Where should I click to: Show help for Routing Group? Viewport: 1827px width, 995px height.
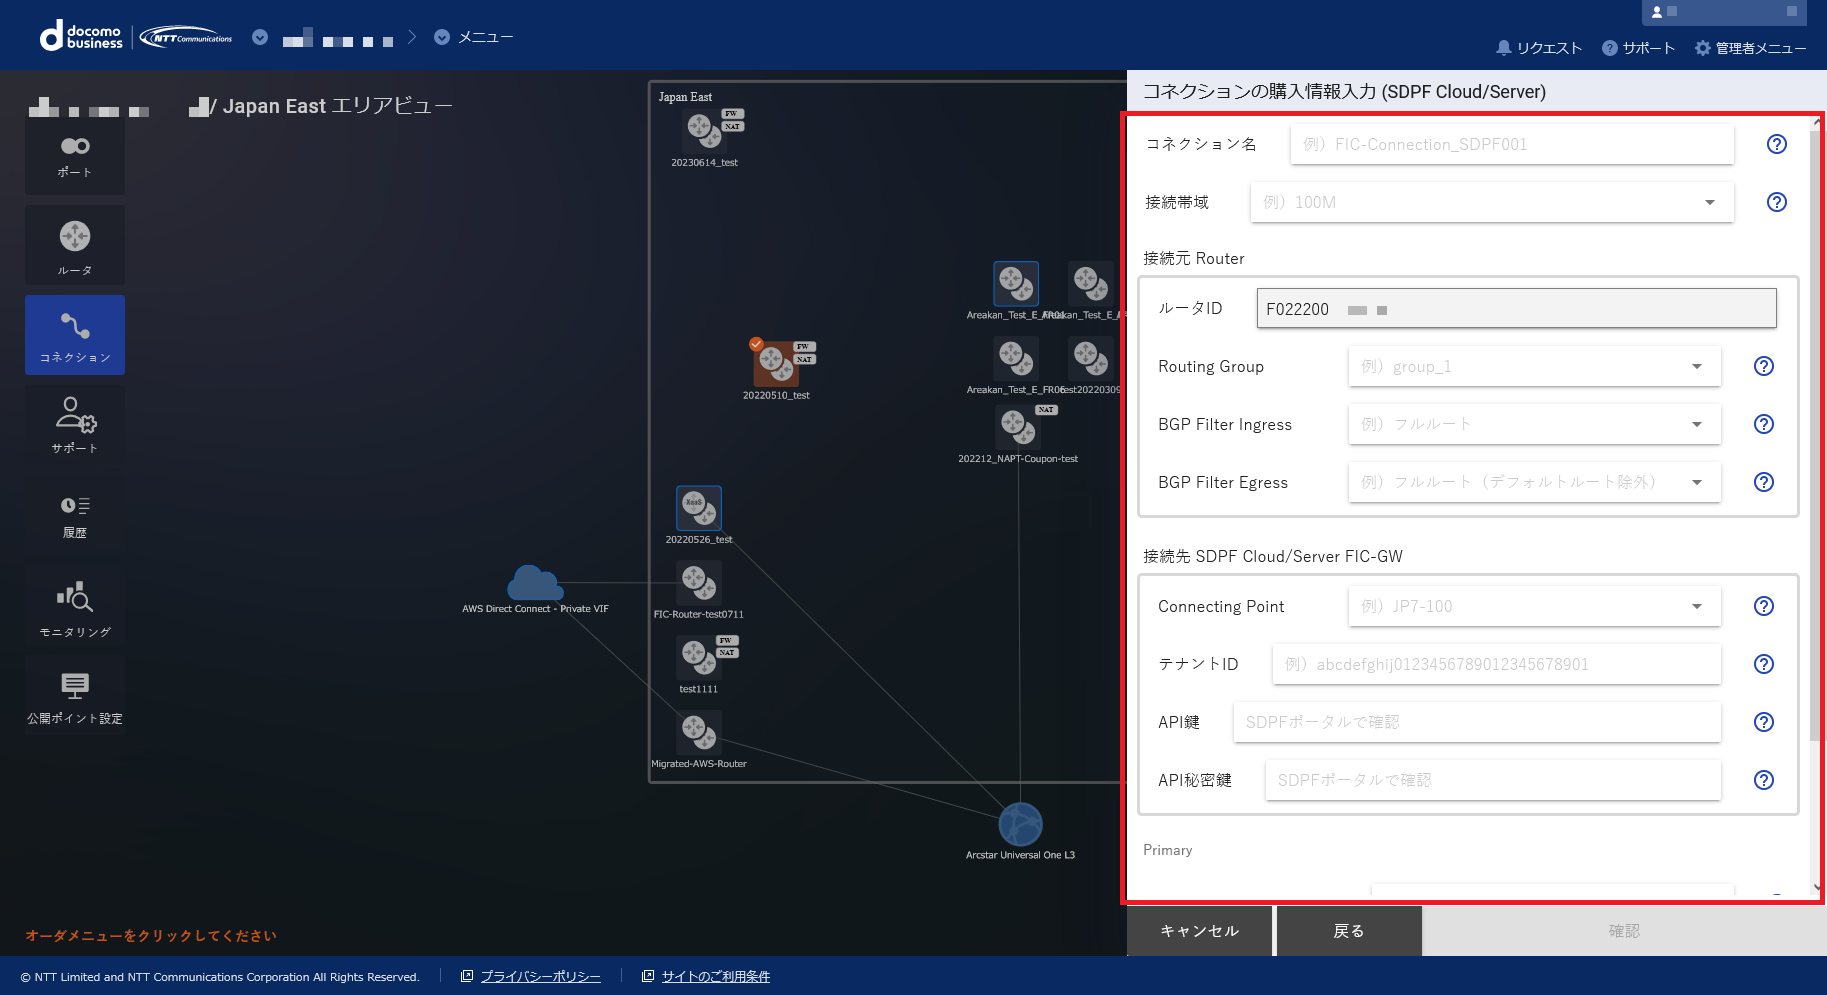(x=1764, y=366)
